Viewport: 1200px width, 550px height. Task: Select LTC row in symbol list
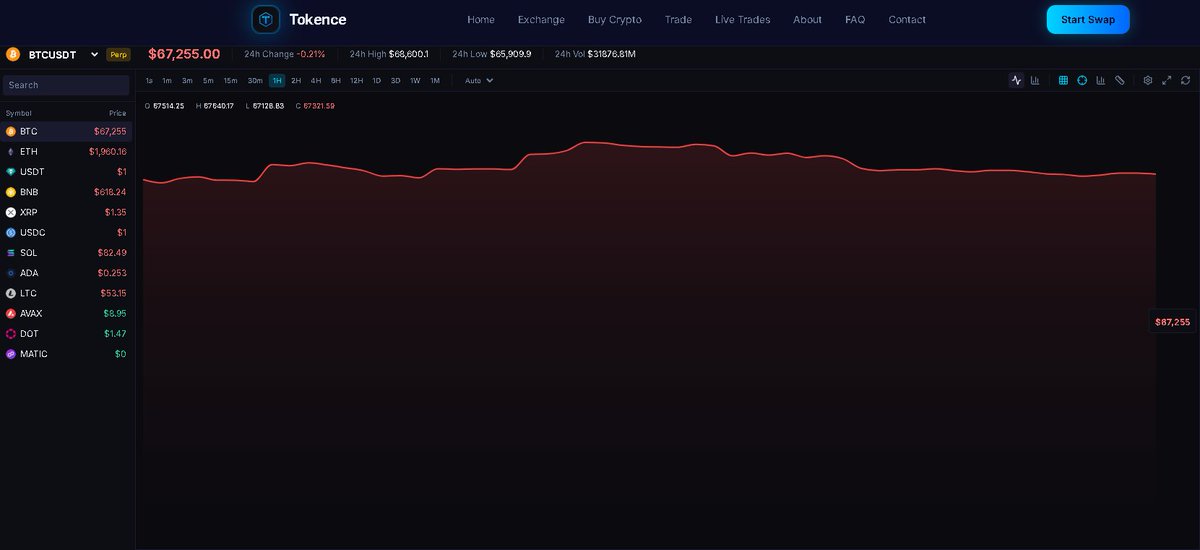point(66,293)
